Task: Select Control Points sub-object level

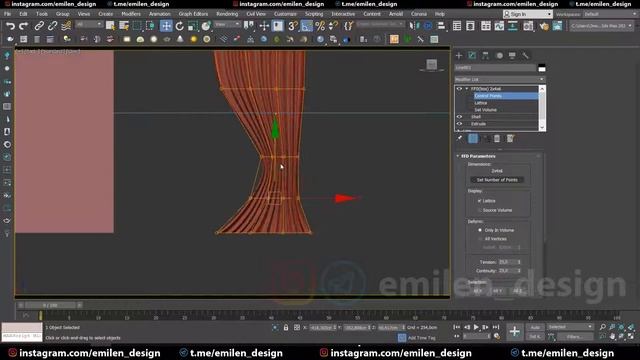Action: (505, 96)
